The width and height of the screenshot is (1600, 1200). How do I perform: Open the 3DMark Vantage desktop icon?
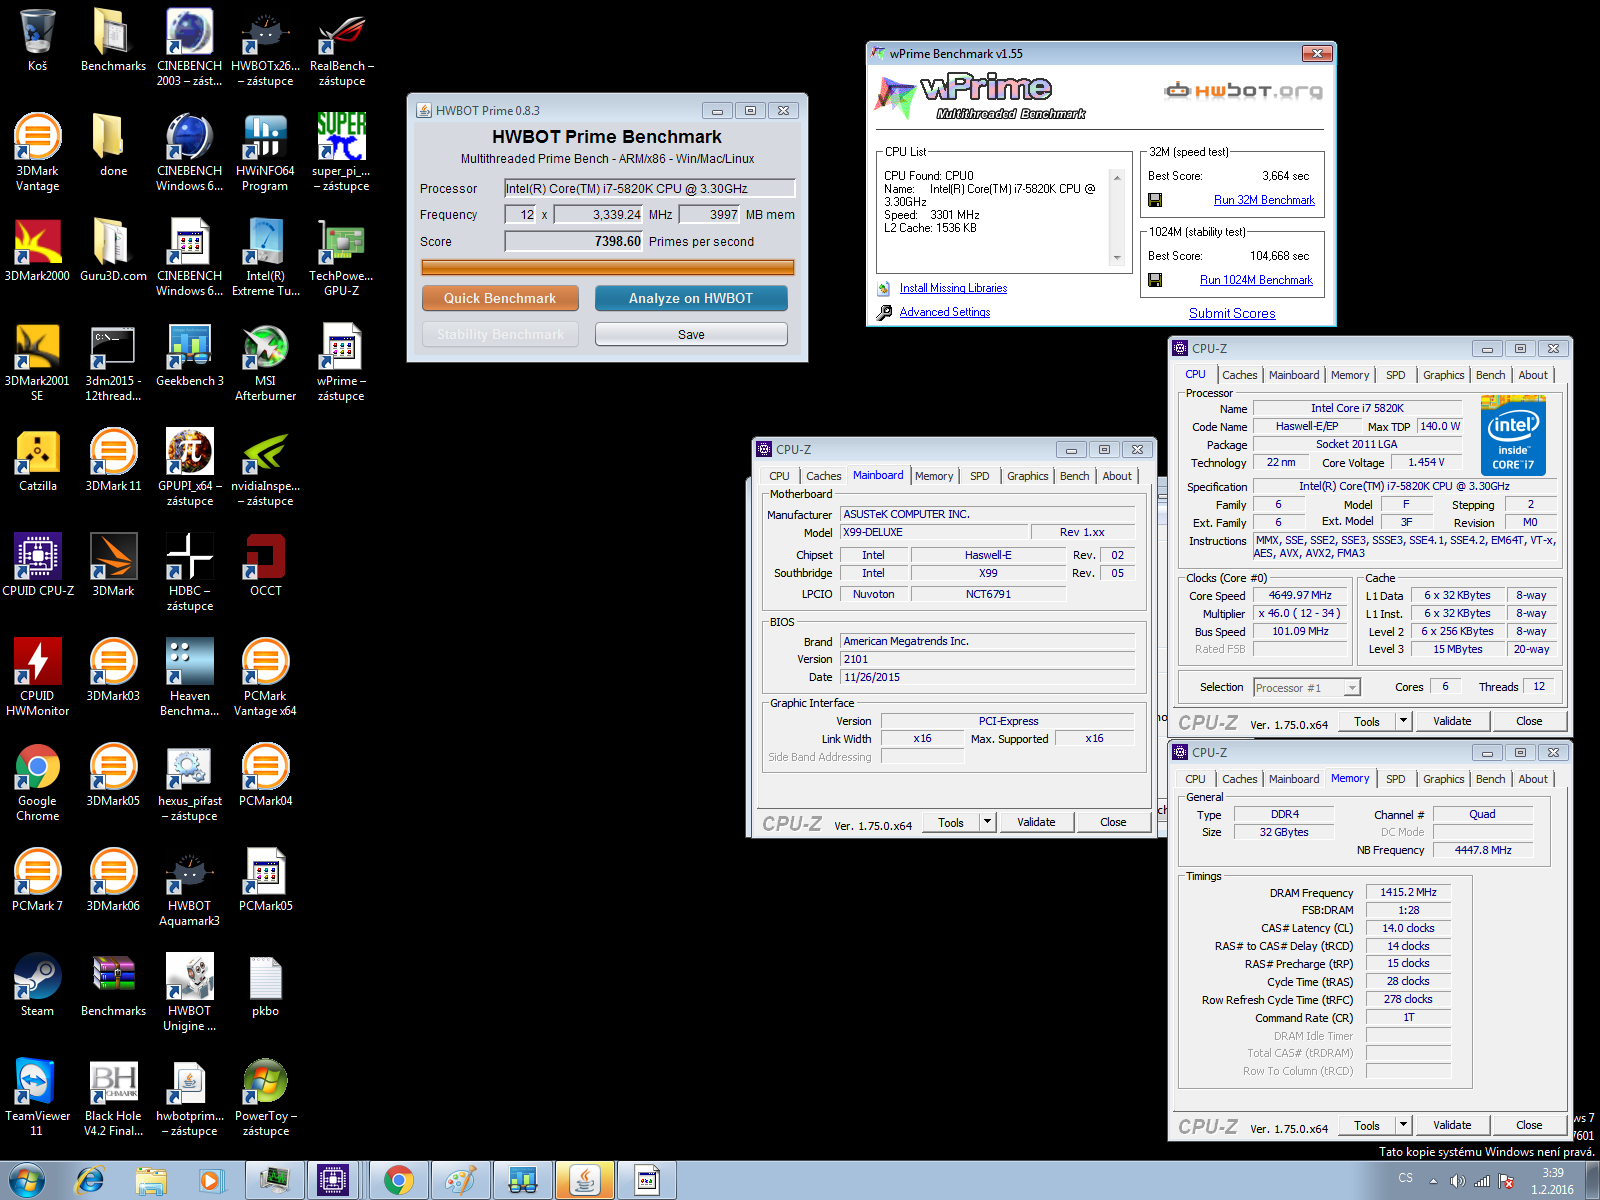coord(38,152)
